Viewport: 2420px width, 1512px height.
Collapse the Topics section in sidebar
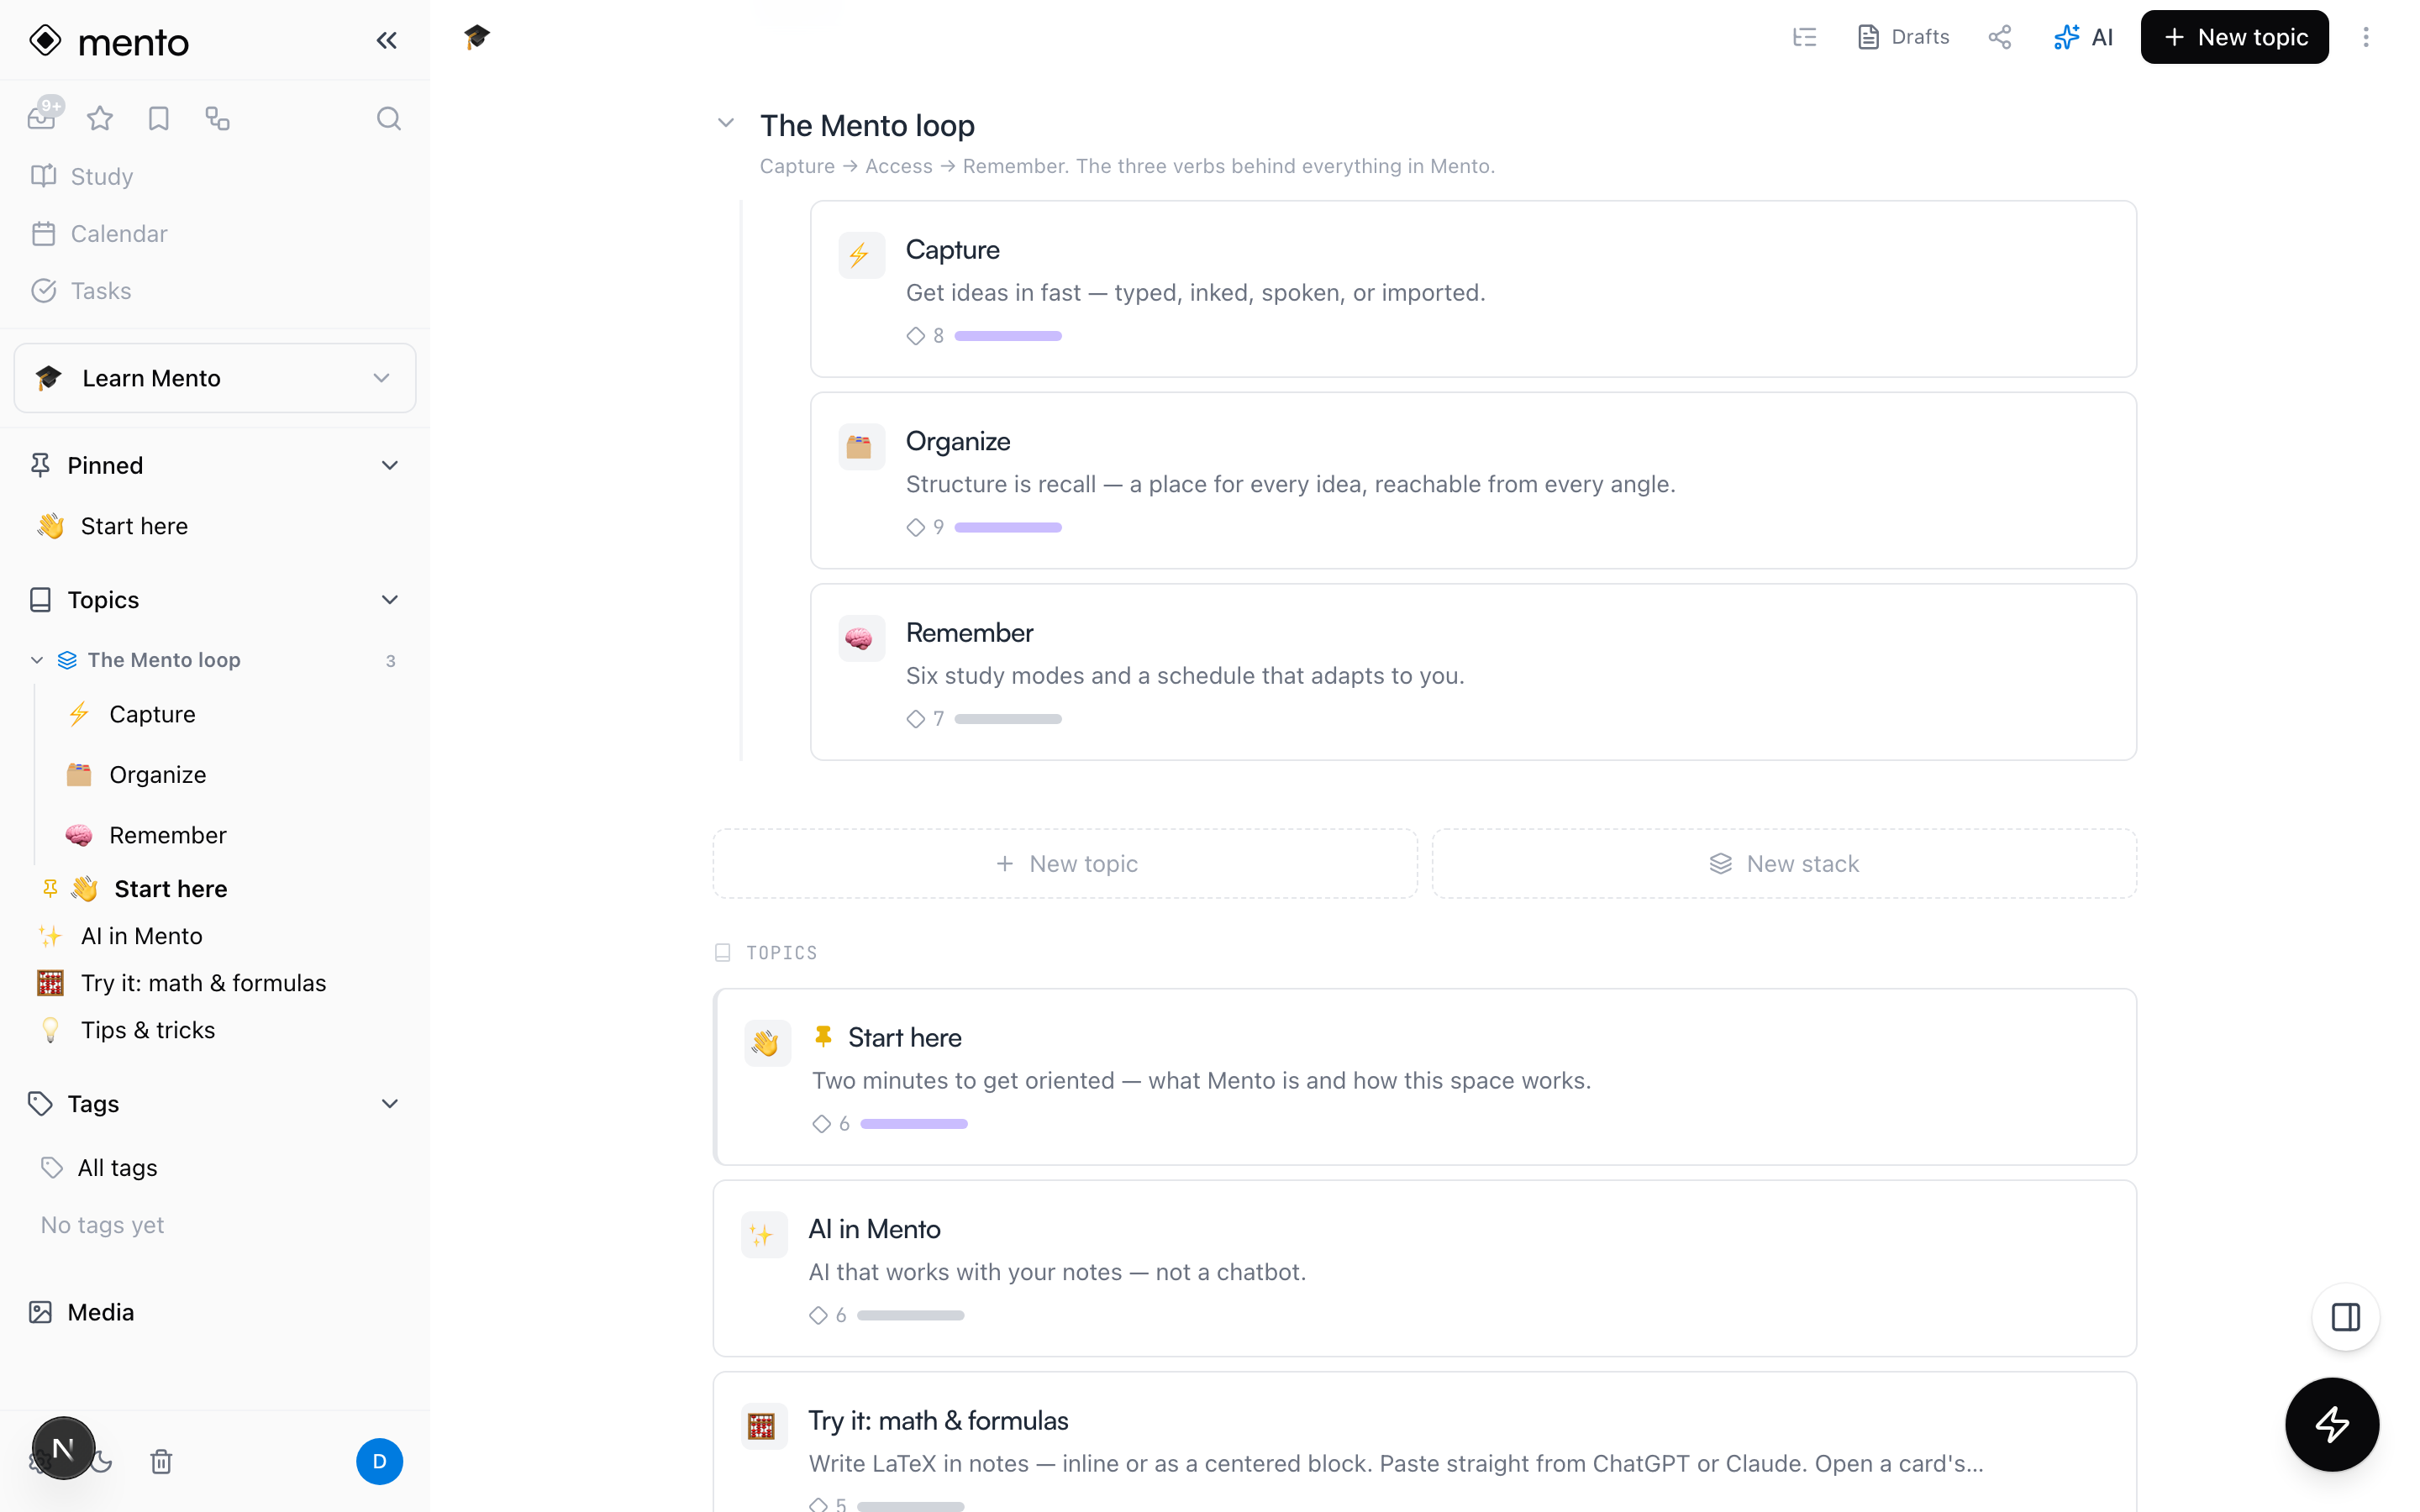click(x=390, y=600)
